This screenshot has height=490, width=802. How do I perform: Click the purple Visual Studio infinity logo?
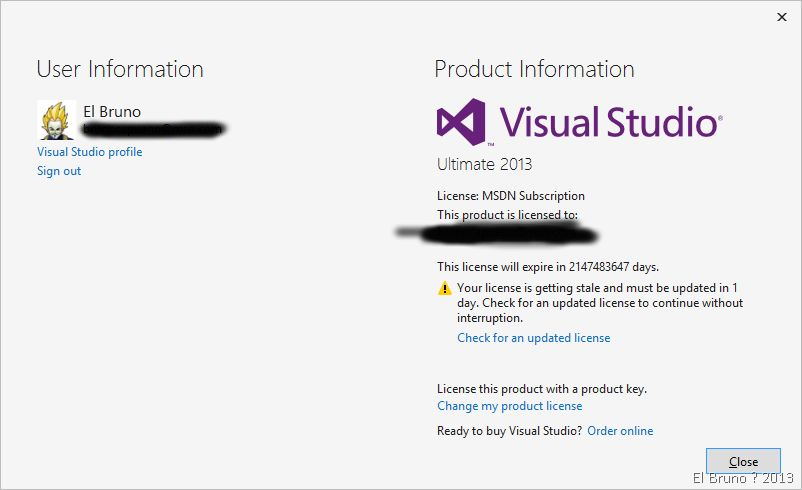460,123
